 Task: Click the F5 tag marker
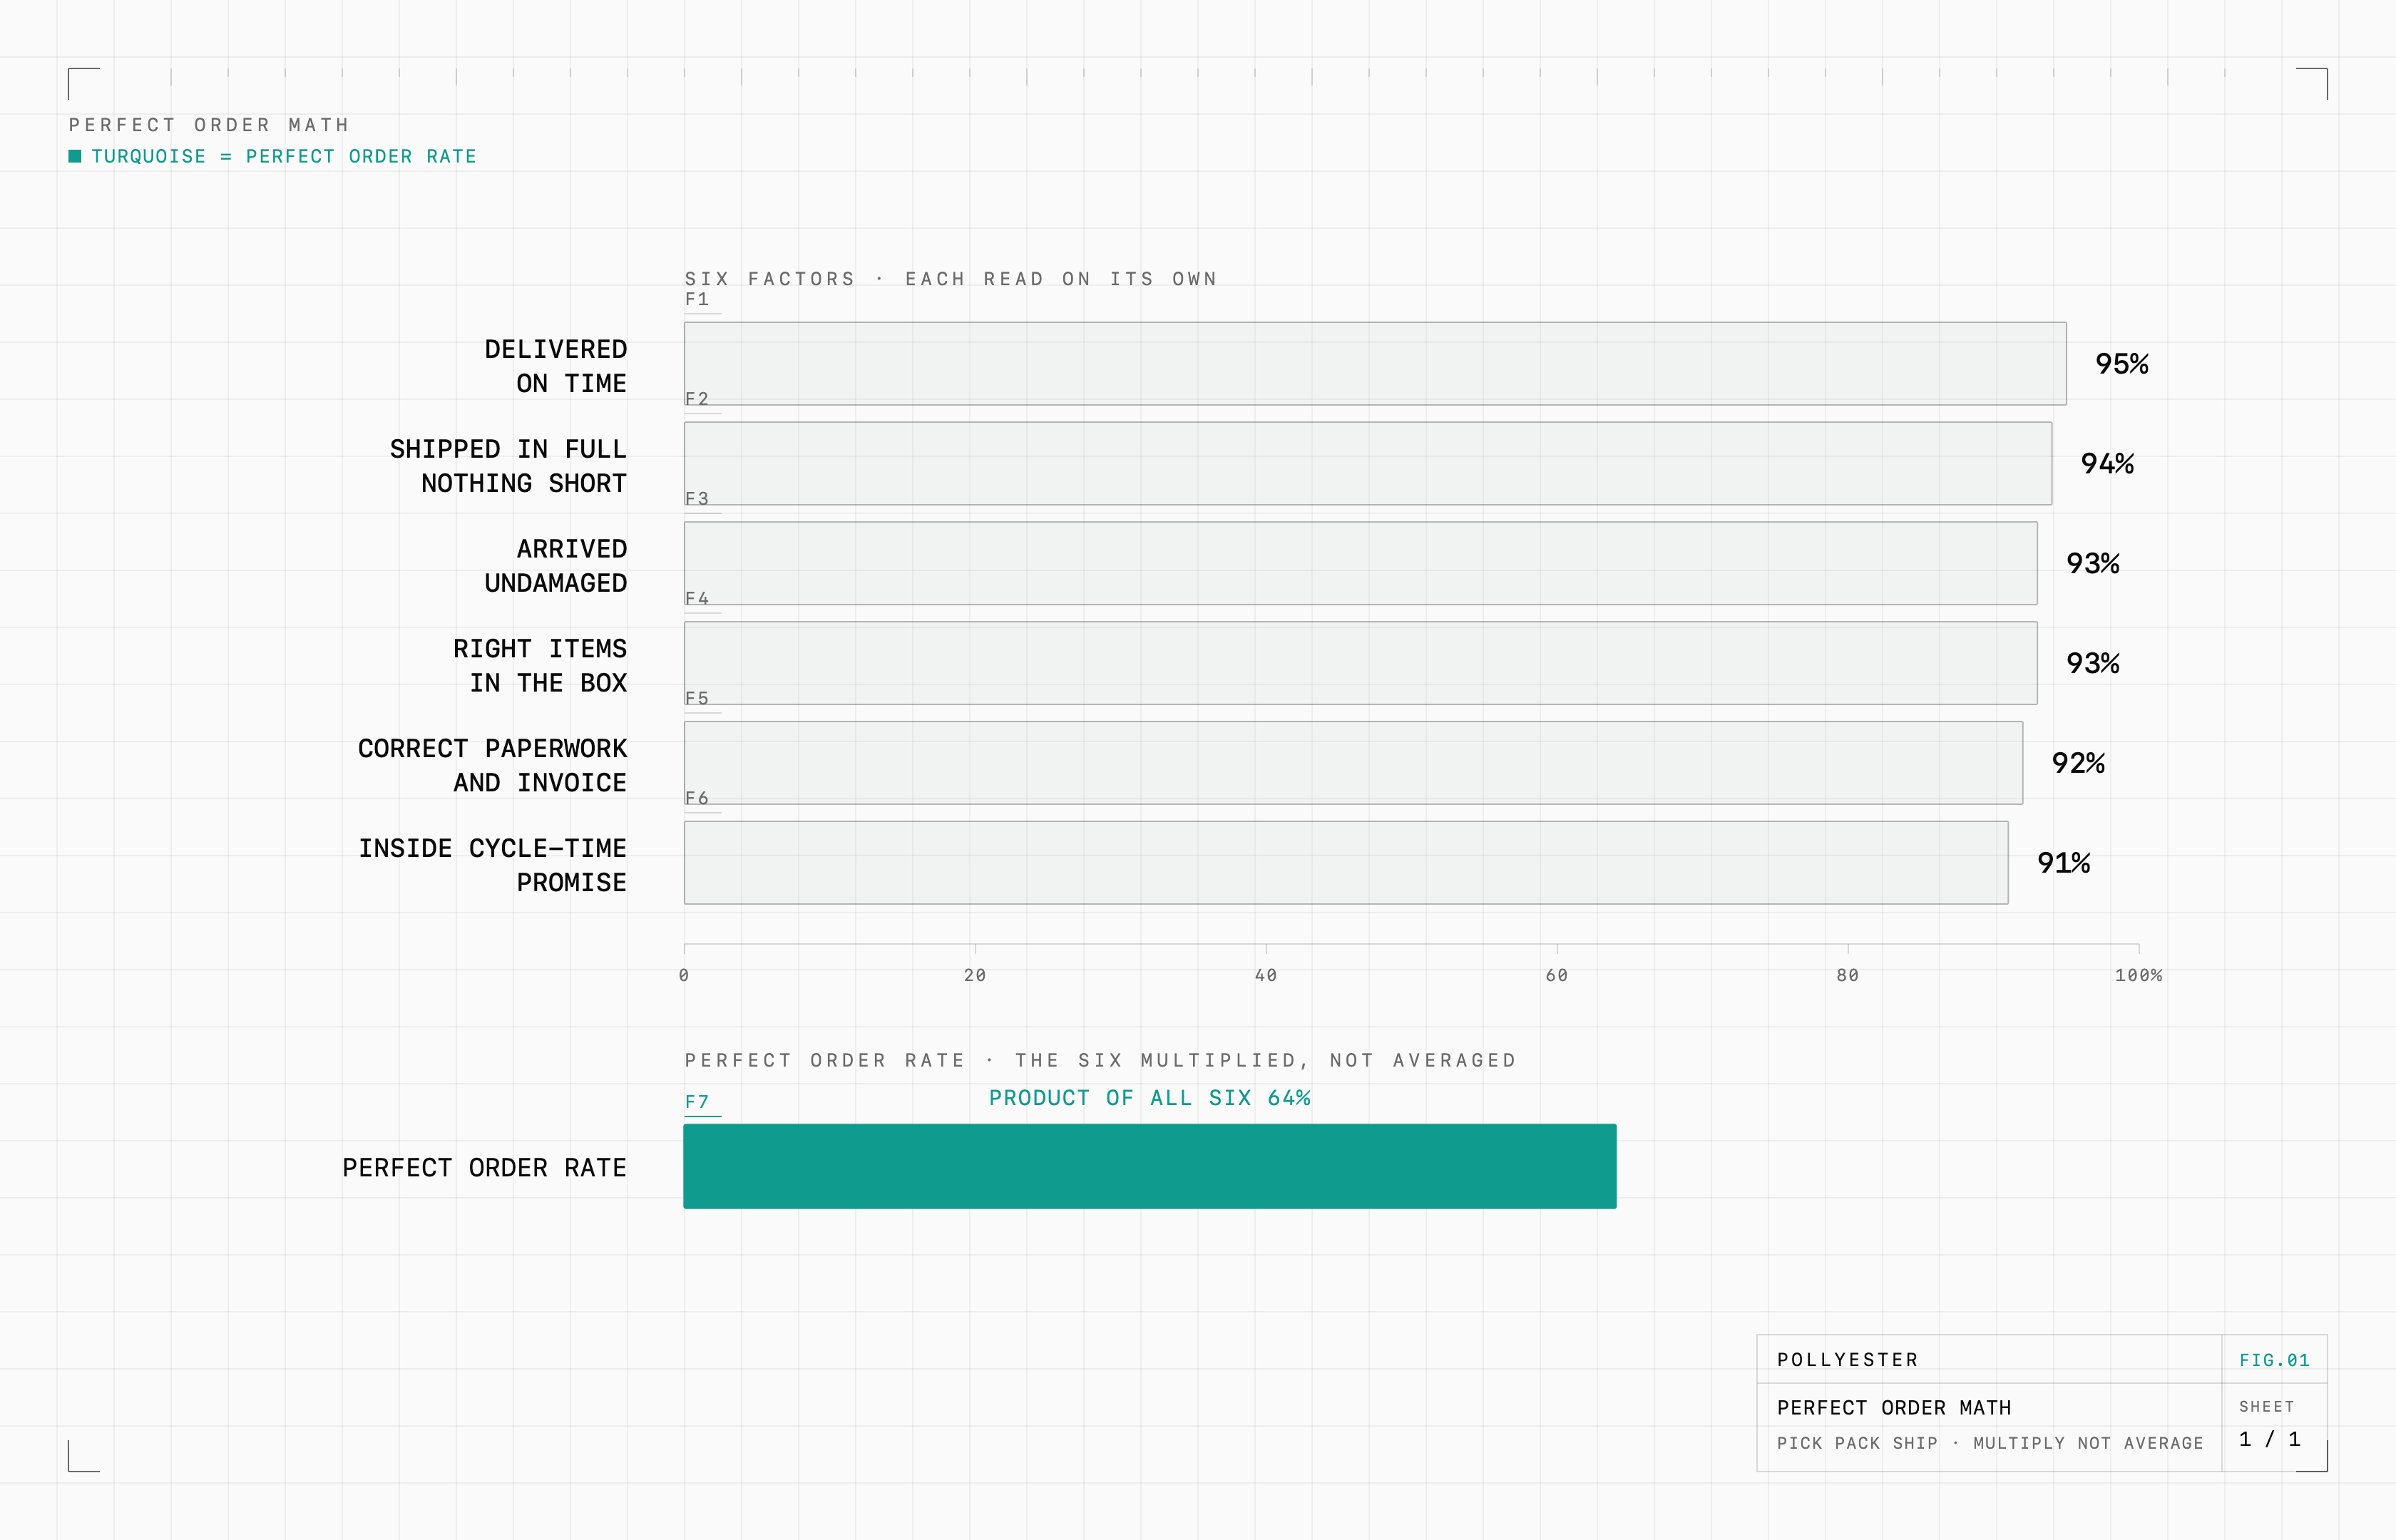pyautogui.click(x=698, y=699)
